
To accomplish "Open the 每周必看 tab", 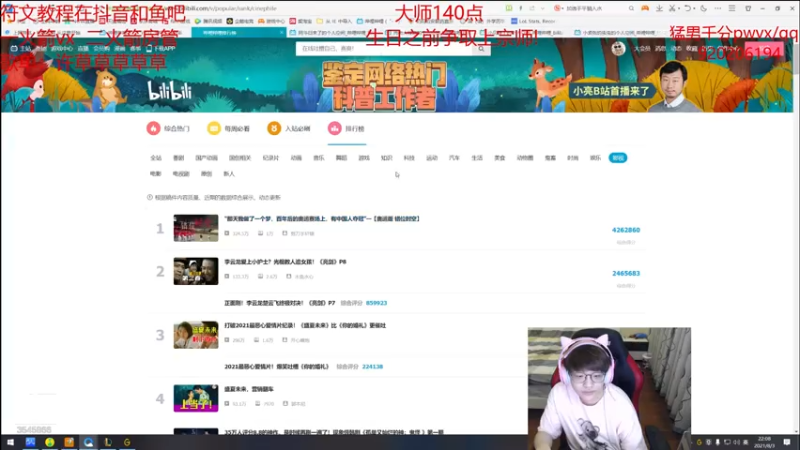I will pyautogui.click(x=229, y=129).
